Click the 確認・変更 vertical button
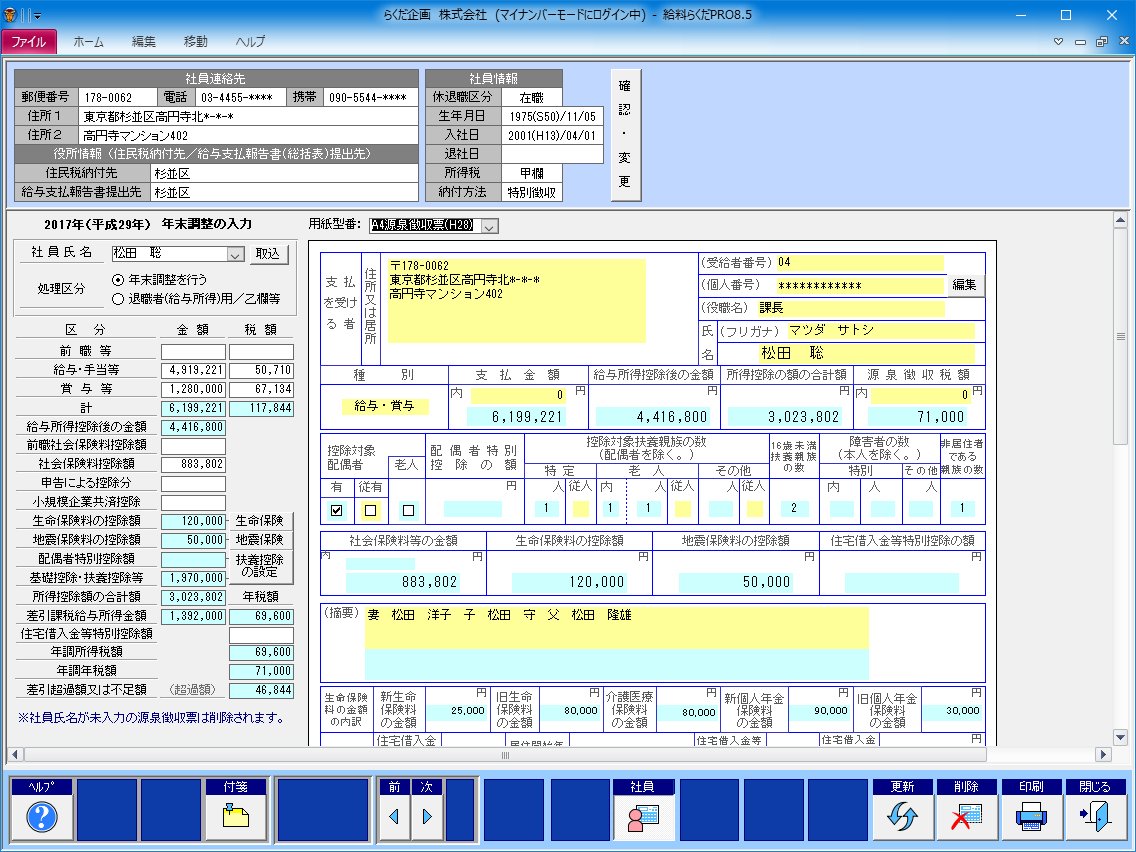This screenshot has width=1136, height=852. [x=625, y=135]
